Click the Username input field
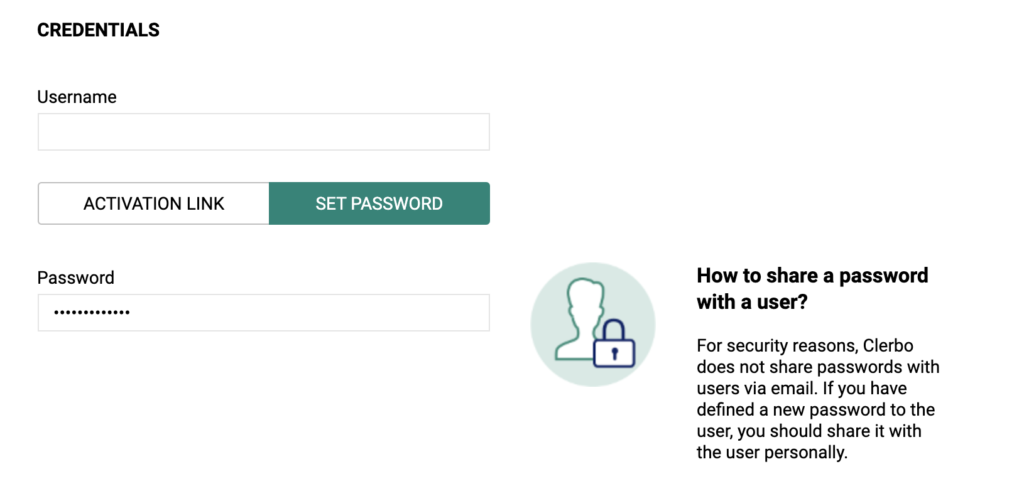The image size is (1024, 501). [x=263, y=132]
